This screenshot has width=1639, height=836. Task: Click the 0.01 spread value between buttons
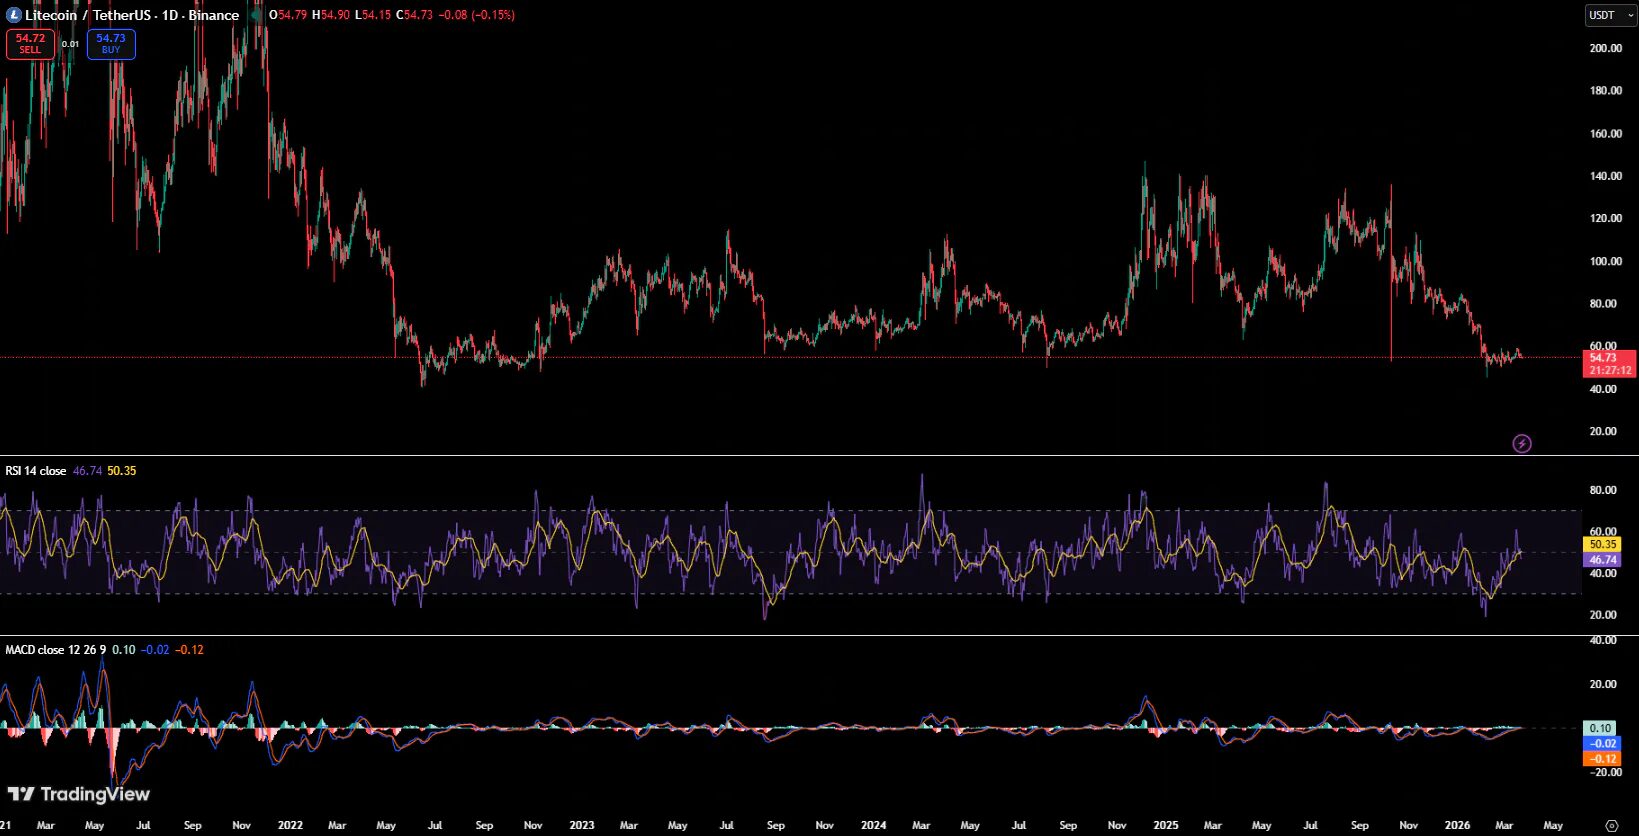[x=70, y=44]
